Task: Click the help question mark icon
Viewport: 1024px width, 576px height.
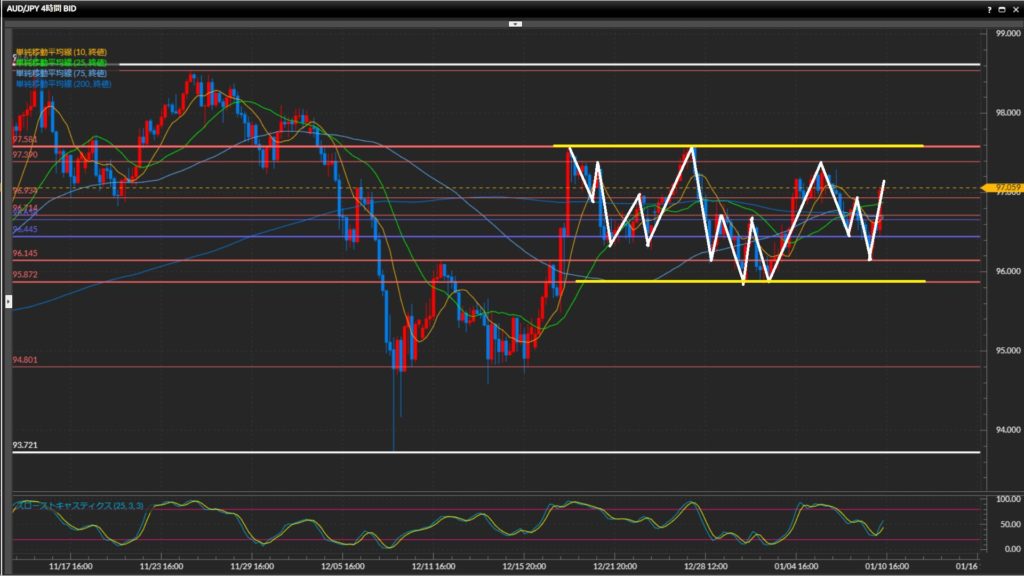Action: click(x=989, y=8)
